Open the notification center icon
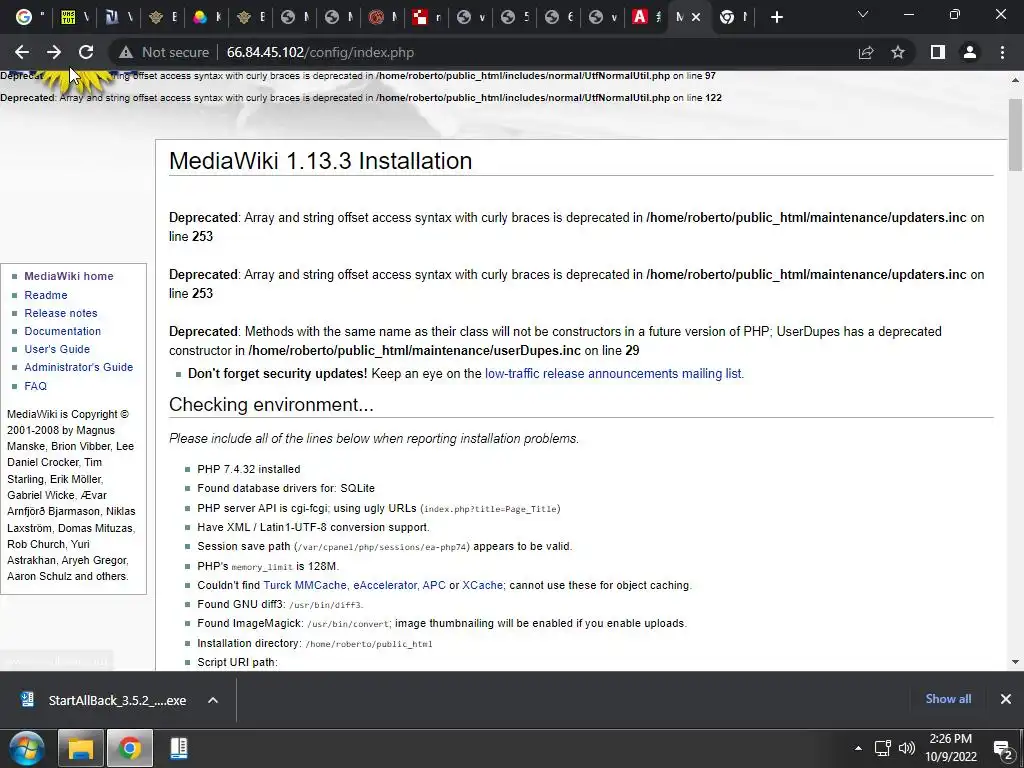 pyautogui.click(x=1002, y=748)
